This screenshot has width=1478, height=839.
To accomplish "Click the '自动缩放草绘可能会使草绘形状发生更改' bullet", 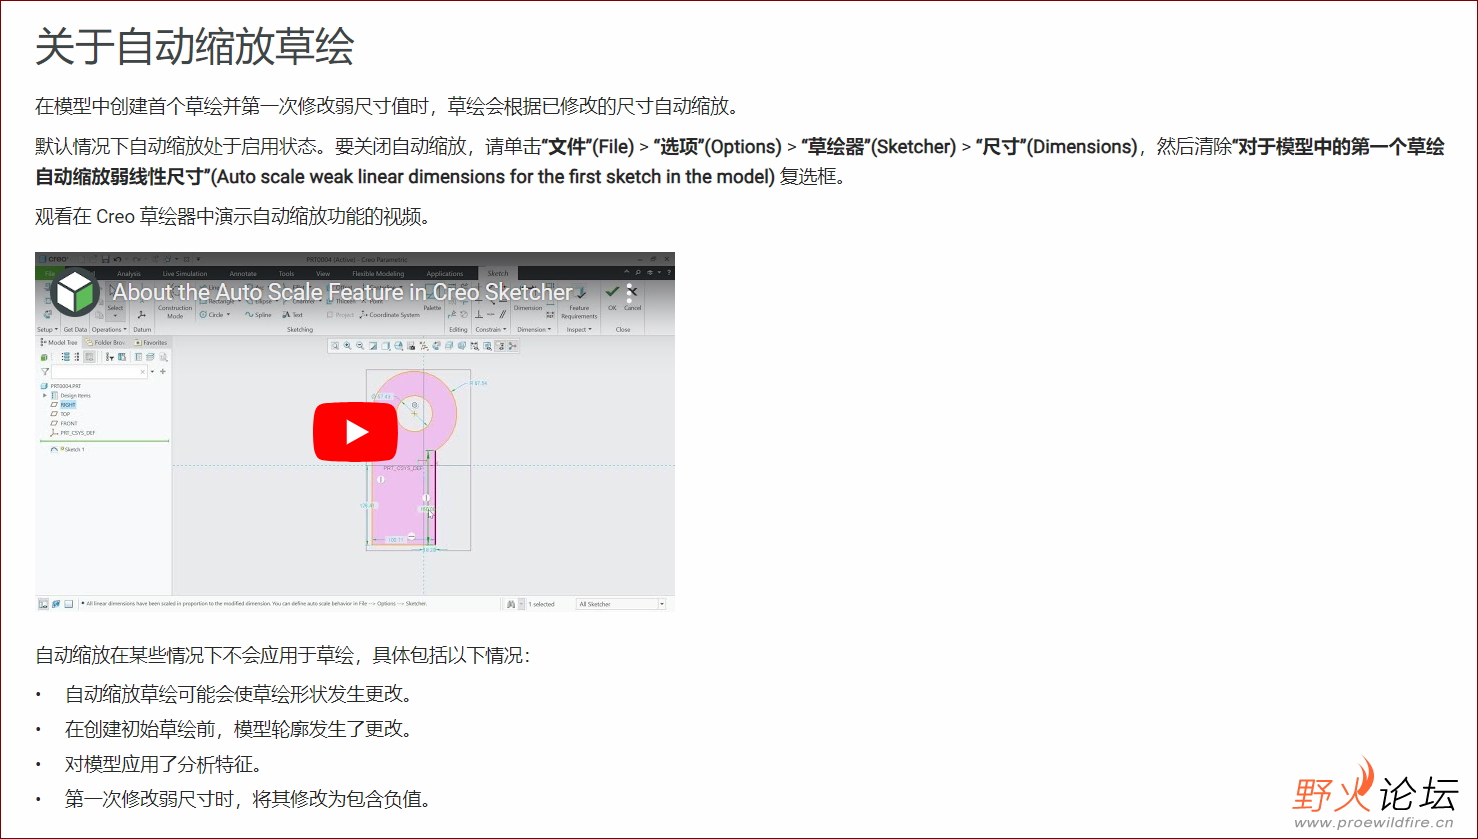I will (239, 694).
